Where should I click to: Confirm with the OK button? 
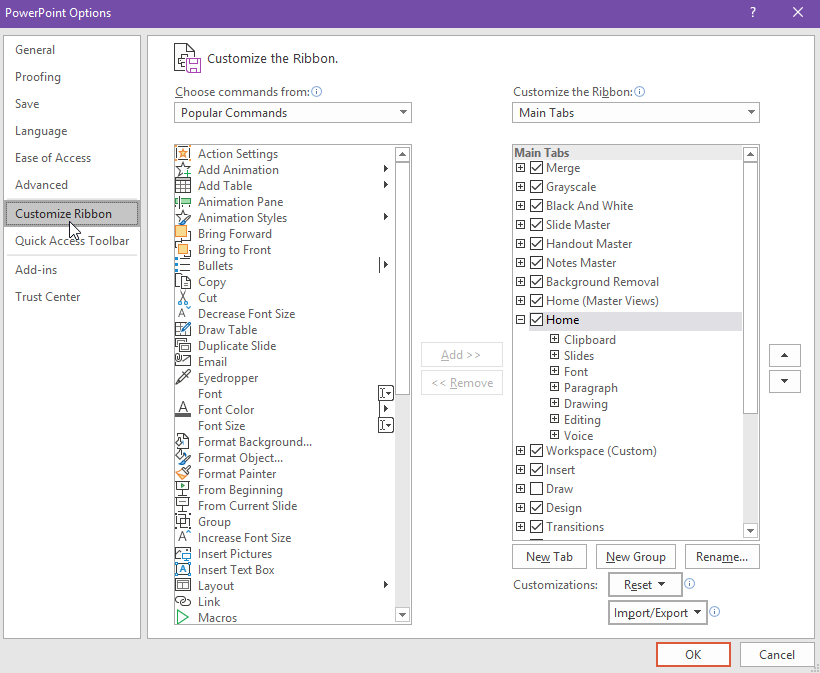[693, 655]
